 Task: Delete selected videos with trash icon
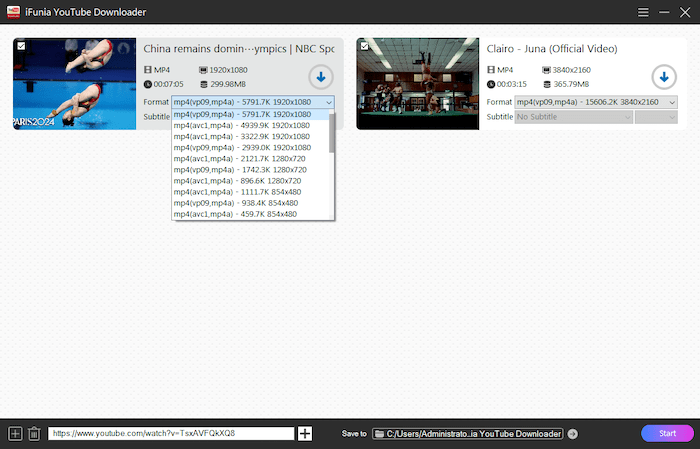[34, 433]
